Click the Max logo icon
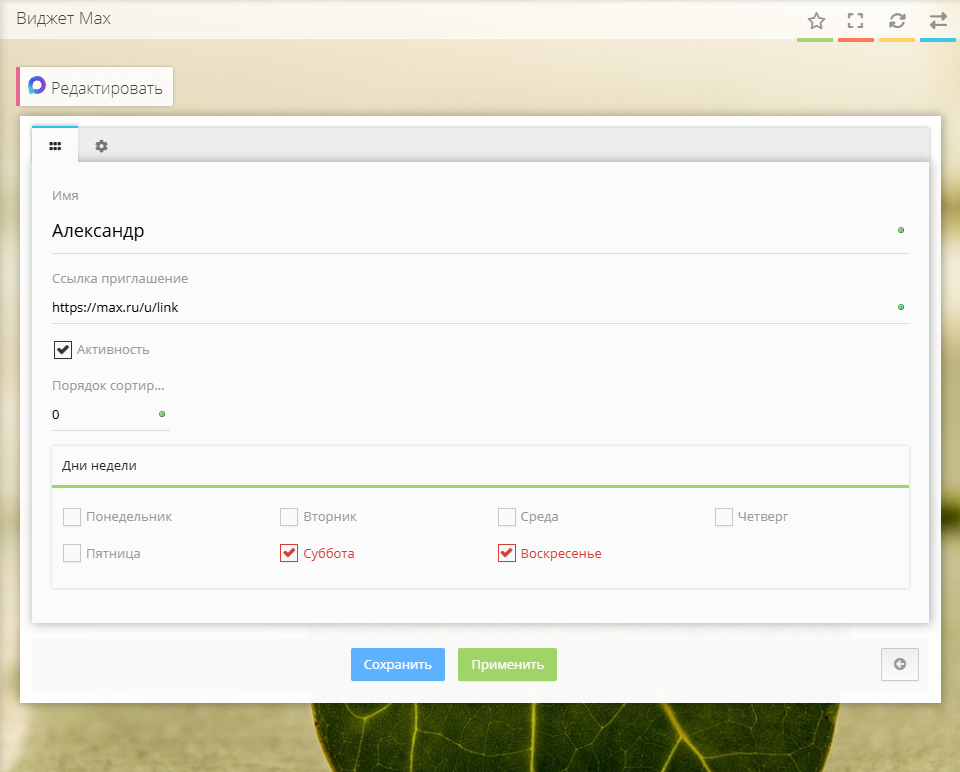960x772 pixels. 37,87
